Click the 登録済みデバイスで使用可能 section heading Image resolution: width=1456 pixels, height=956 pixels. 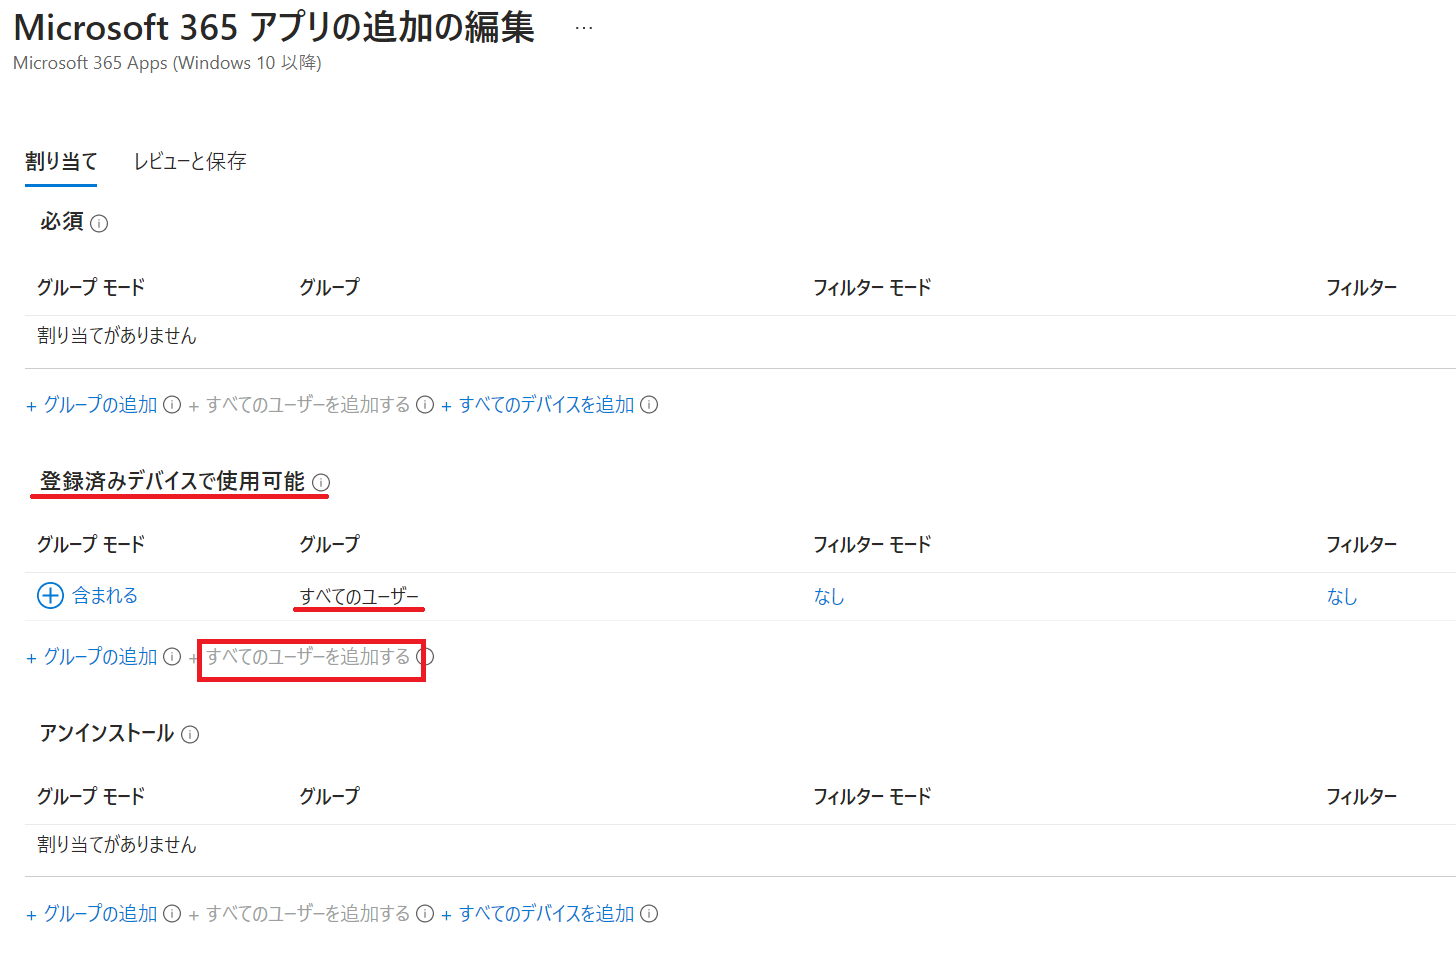(x=172, y=481)
